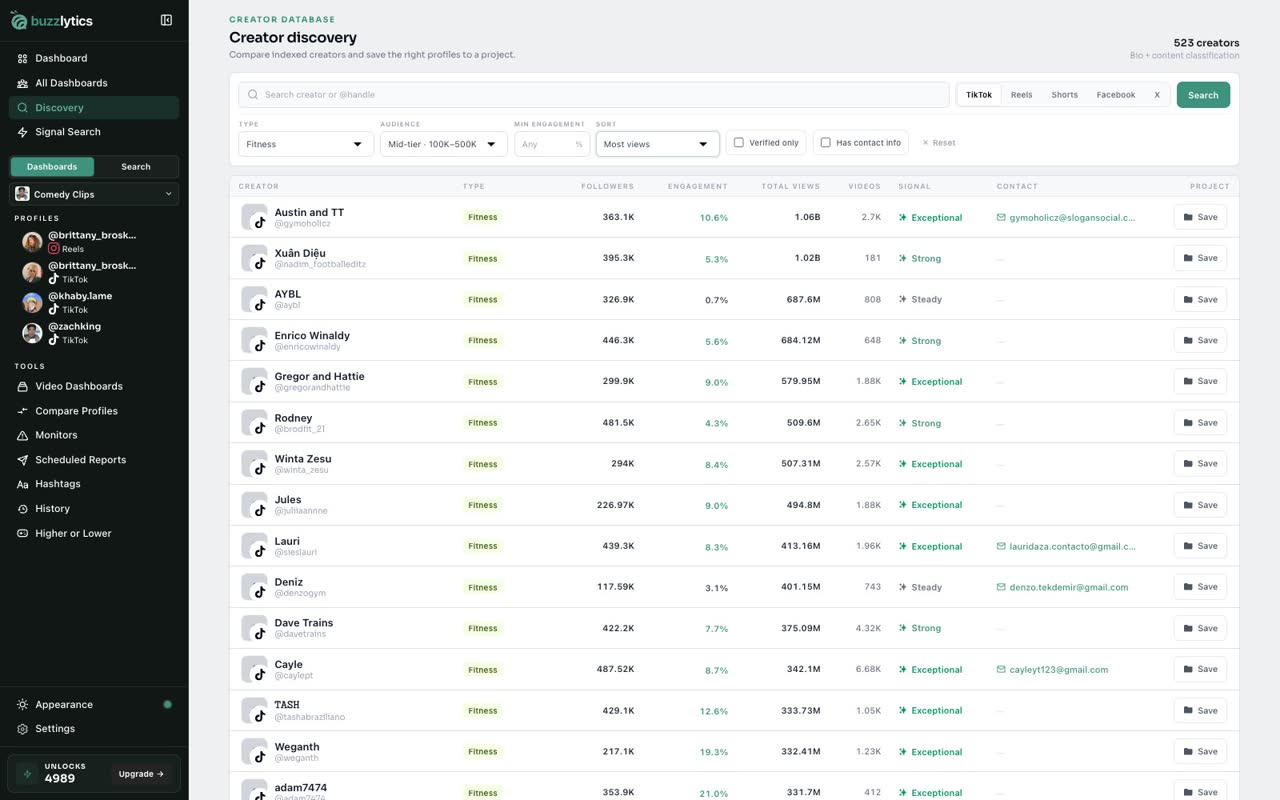The width and height of the screenshot is (1280, 800).
Task: Enable the Verified only checkbox
Action: (x=739, y=143)
